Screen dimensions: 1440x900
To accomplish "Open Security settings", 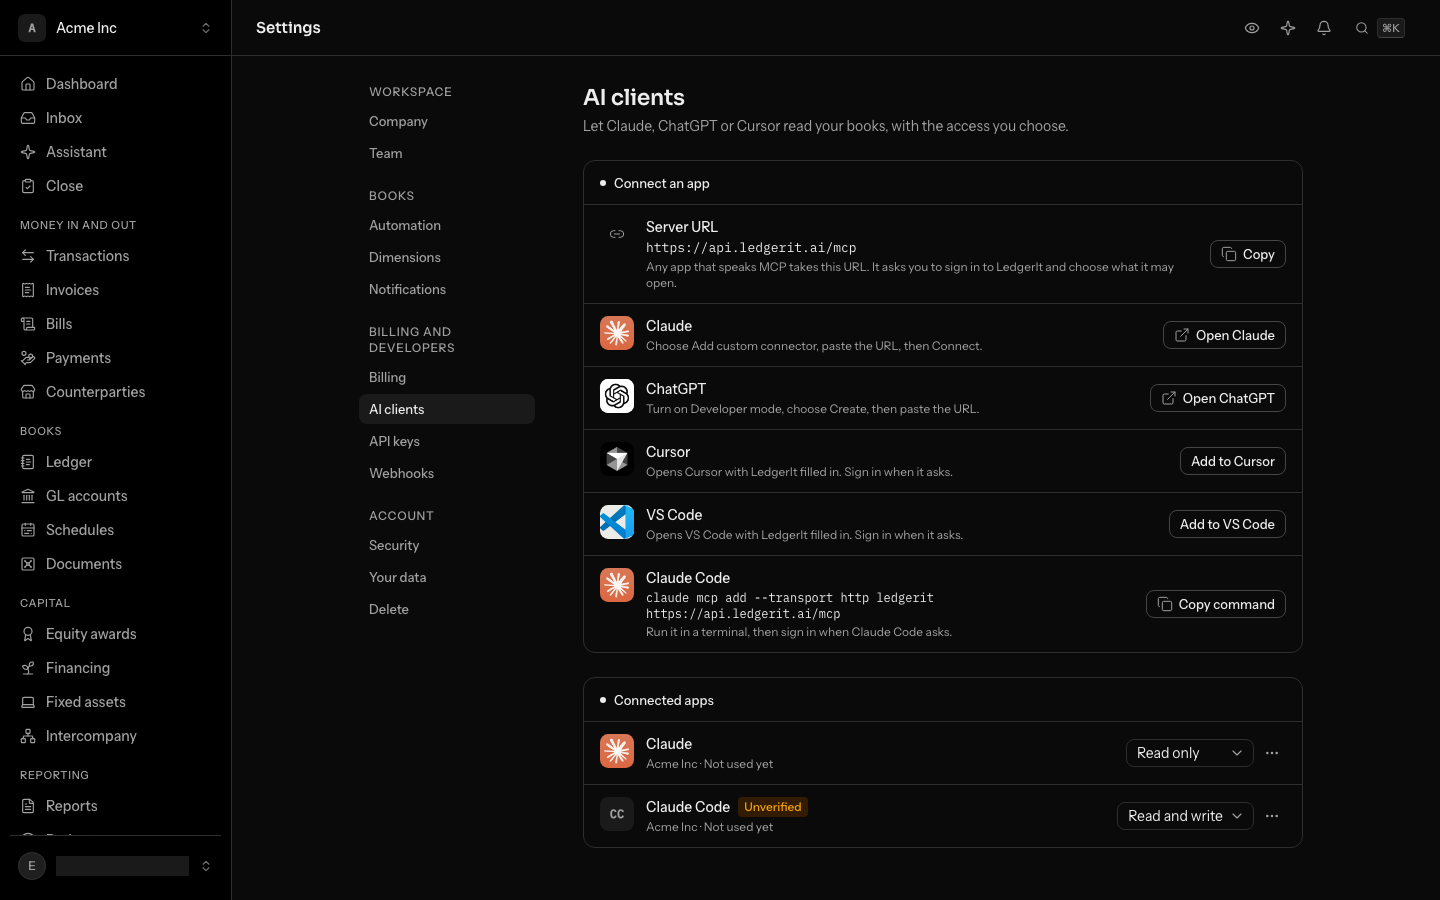I will tap(447, 545).
